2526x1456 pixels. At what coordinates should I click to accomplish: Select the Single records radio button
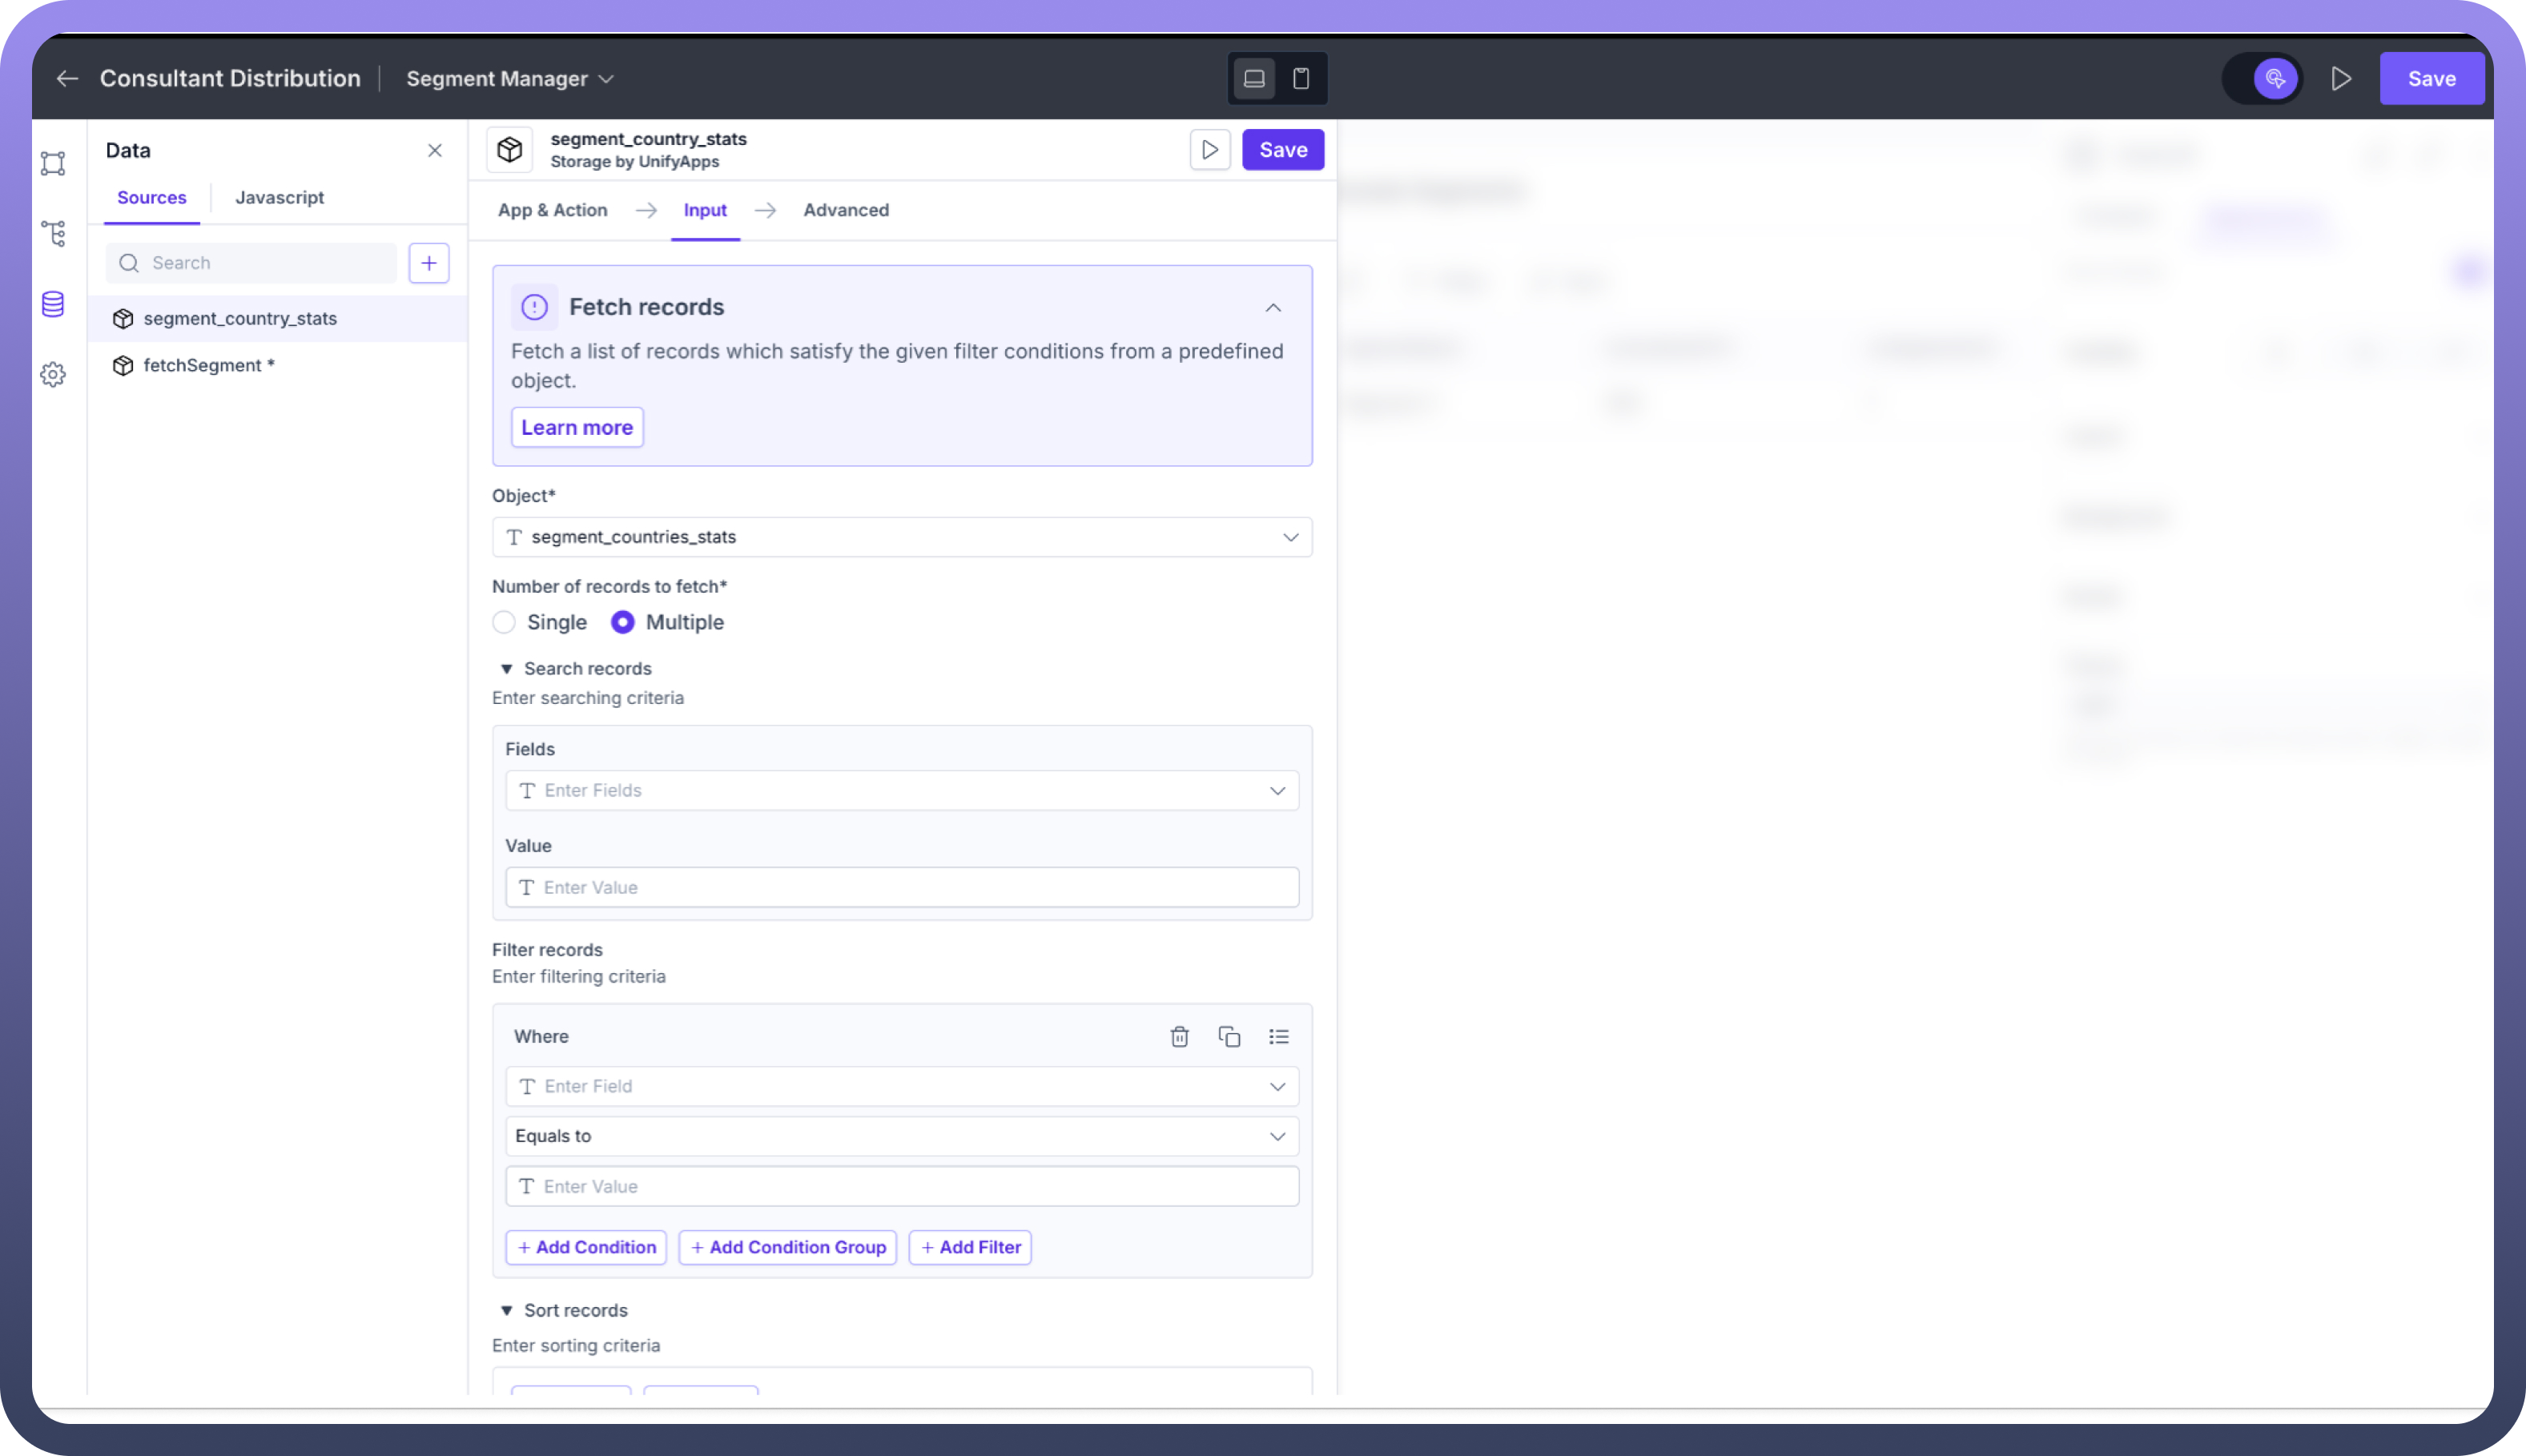click(x=504, y=622)
